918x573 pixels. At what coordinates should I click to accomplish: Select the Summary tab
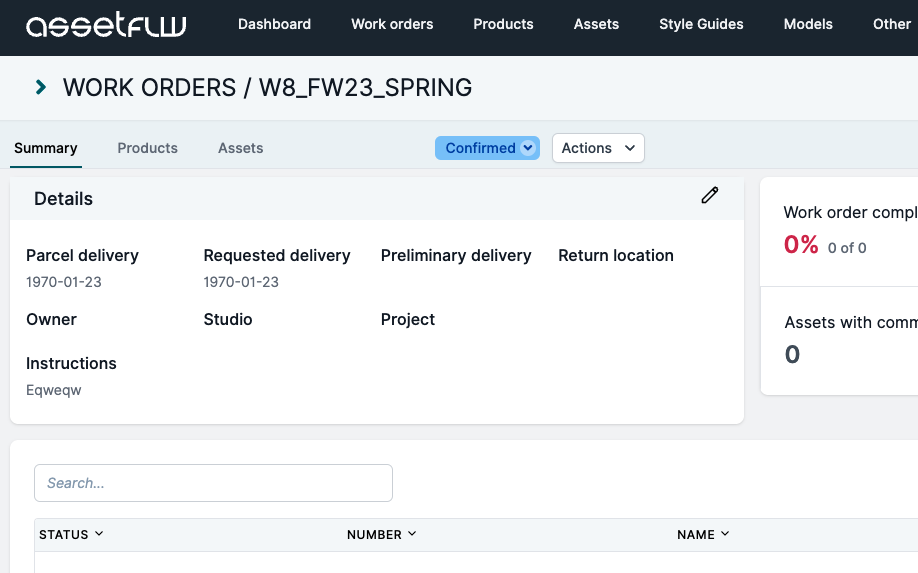point(46,148)
